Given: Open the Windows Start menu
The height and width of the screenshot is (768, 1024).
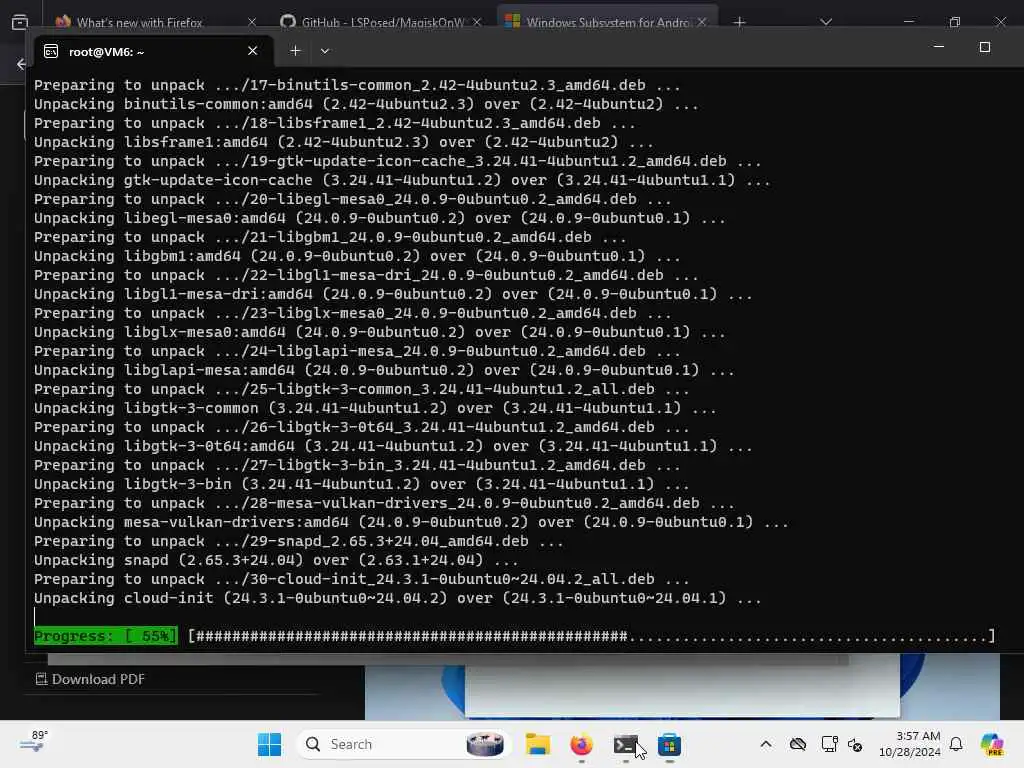Looking at the screenshot, I should coord(269,744).
